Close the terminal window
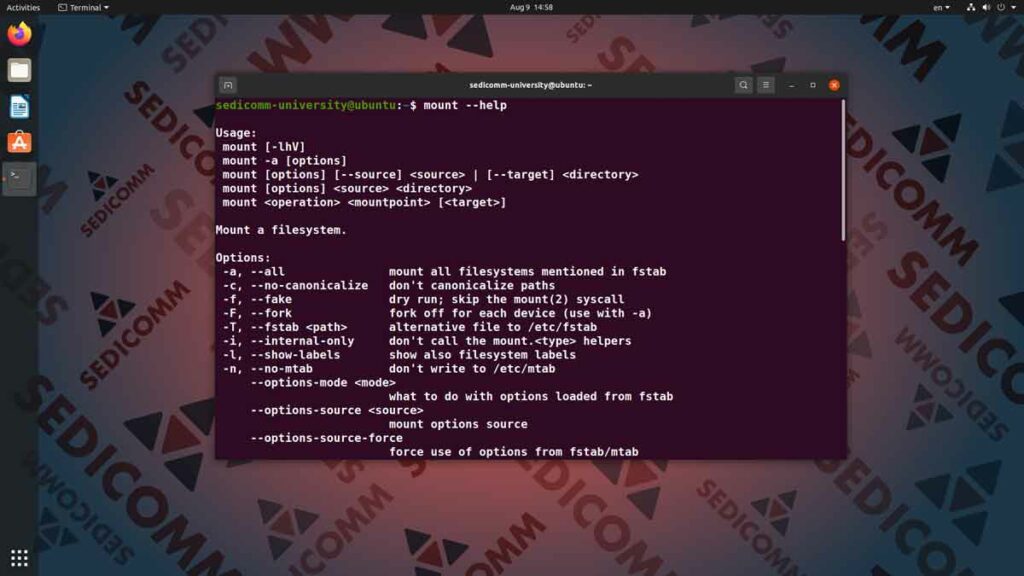1024x576 pixels. (834, 85)
